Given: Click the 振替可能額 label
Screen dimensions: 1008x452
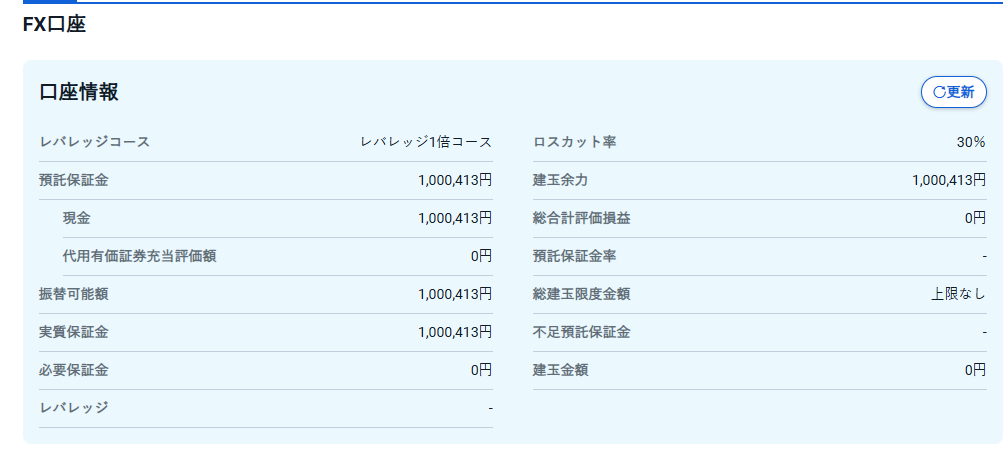Looking at the screenshot, I should pos(73,294).
